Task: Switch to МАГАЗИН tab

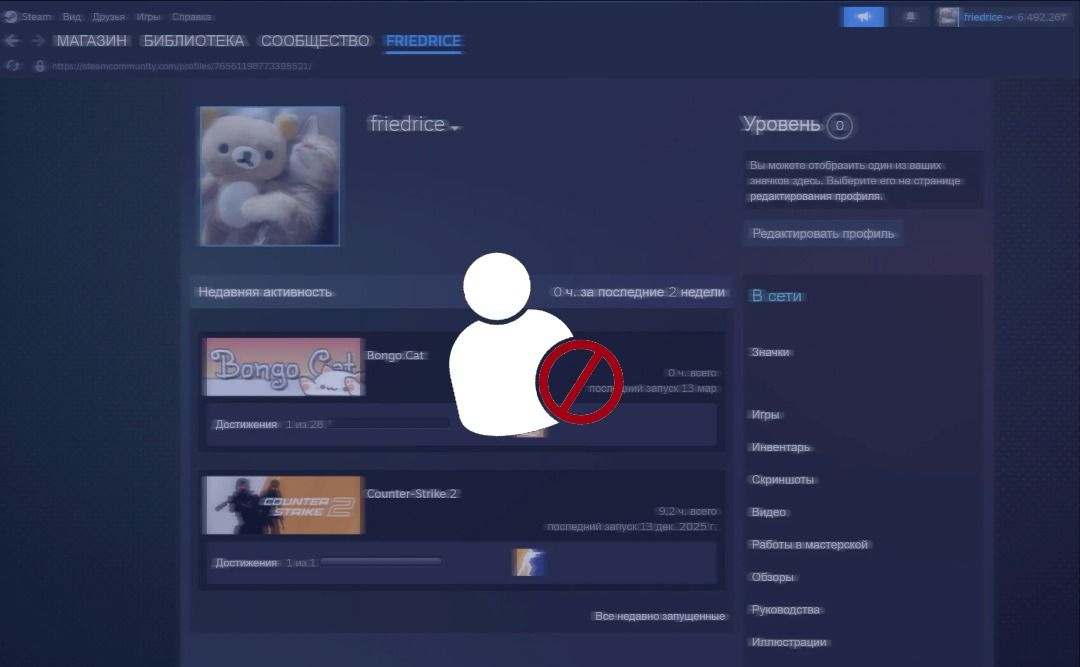Action: (92, 41)
